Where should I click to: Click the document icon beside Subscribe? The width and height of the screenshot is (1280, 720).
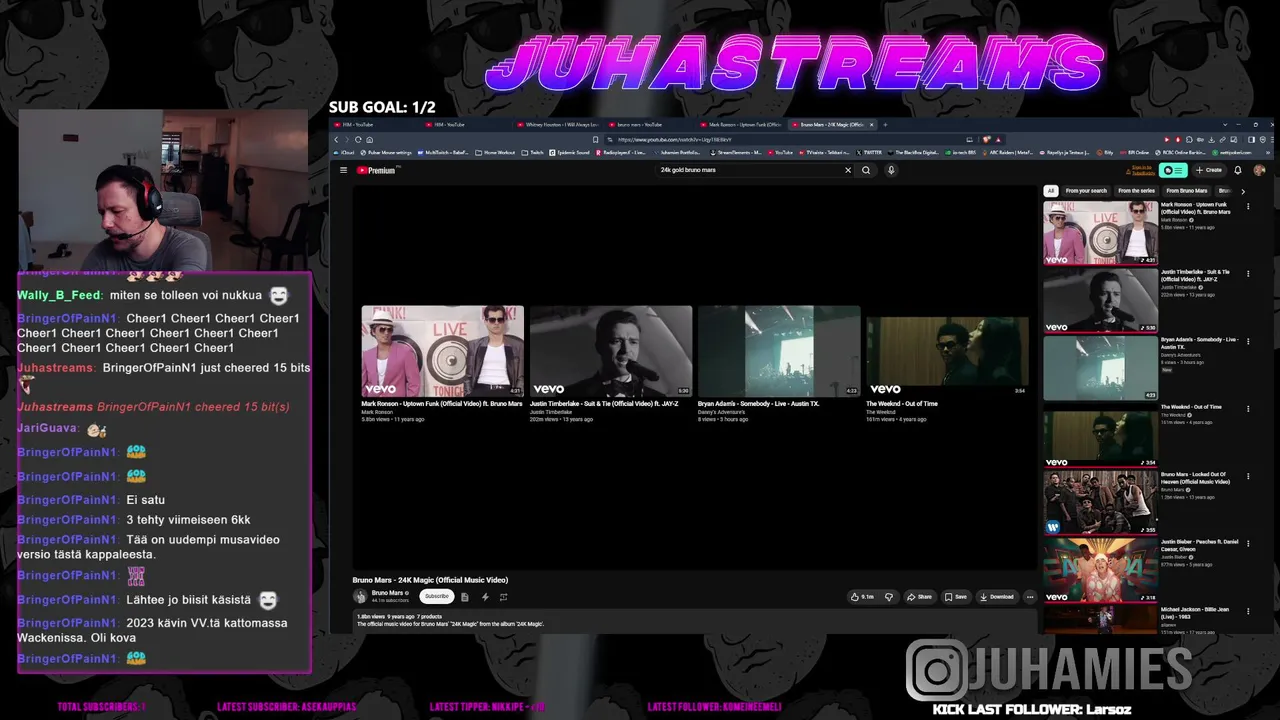[465, 597]
